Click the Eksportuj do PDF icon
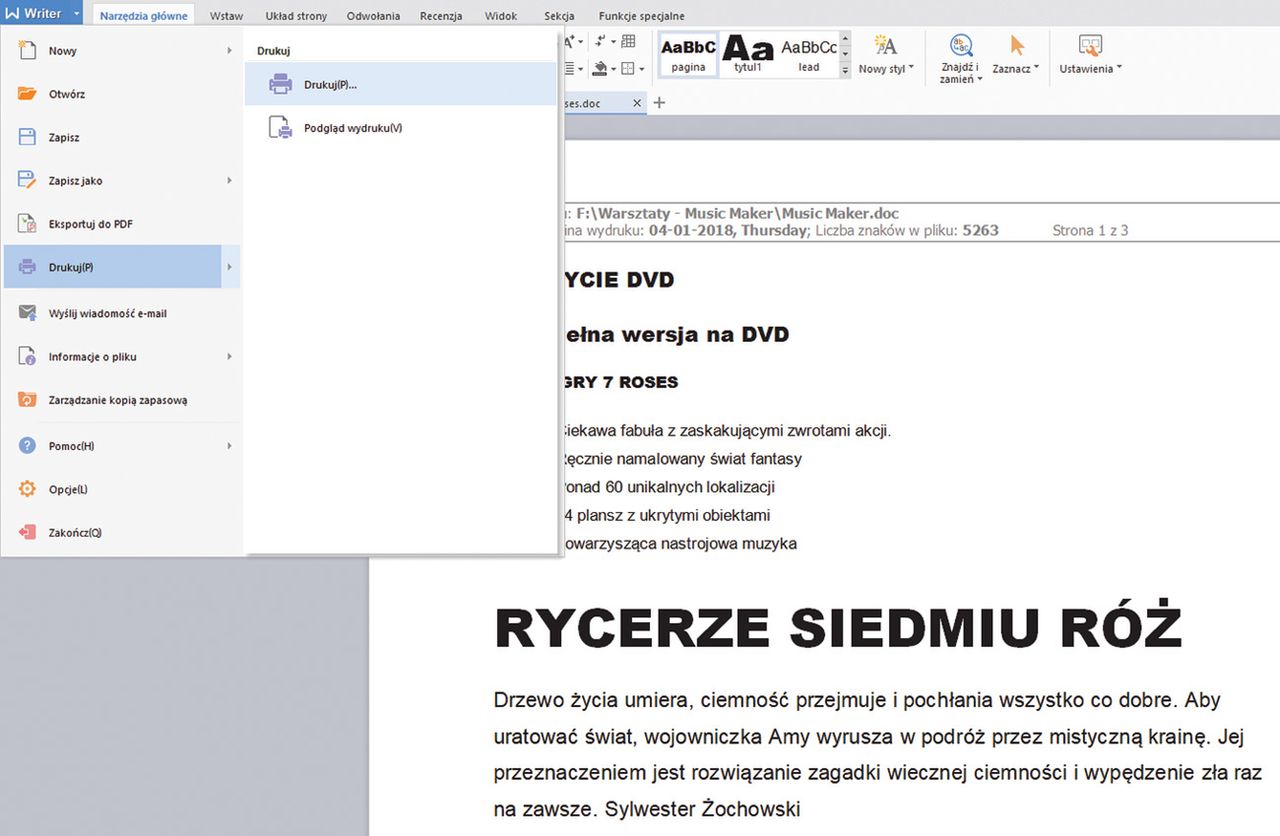Image resolution: width=1280 pixels, height=836 pixels. 28,224
